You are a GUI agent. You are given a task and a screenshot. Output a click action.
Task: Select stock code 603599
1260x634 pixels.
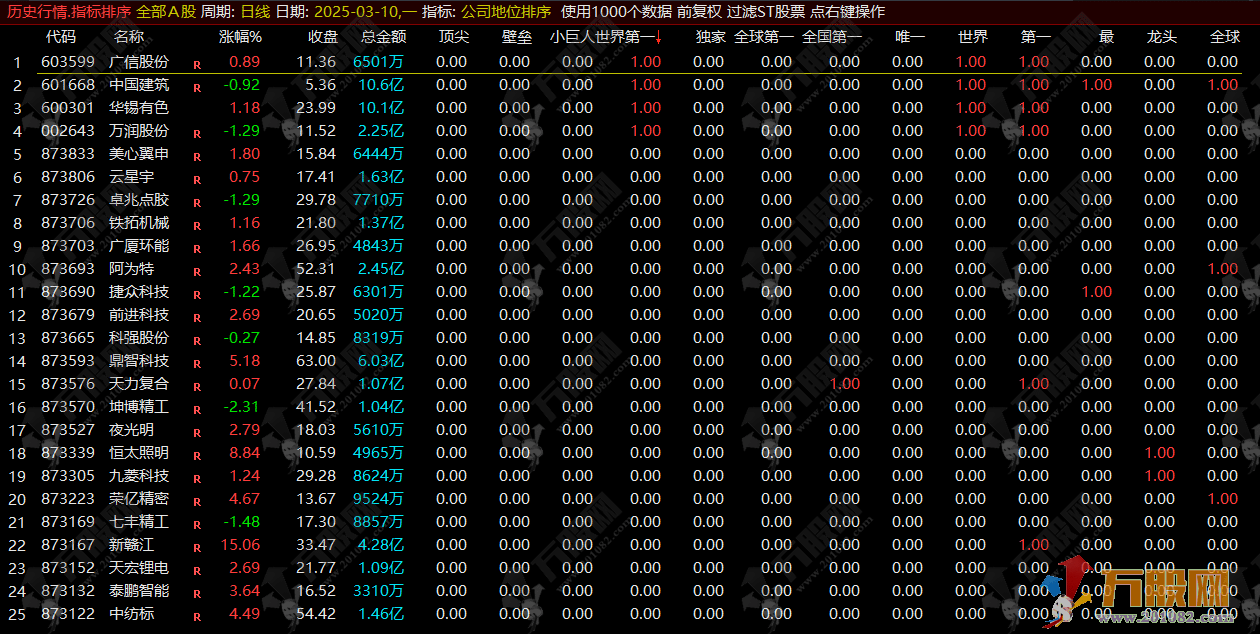point(68,62)
